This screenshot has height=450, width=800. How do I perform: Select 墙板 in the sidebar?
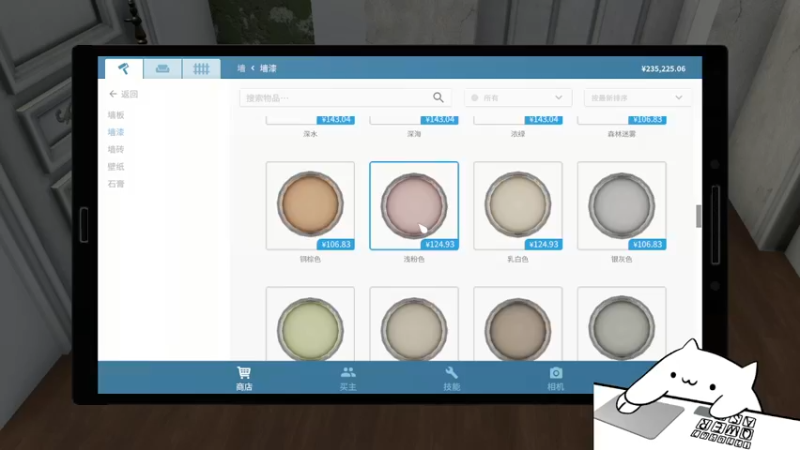(x=116, y=115)
